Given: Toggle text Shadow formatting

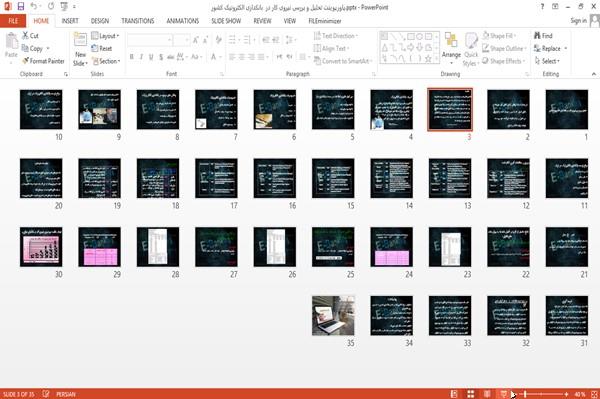Looking at the screenshot, I should pyautogui.click(x=161, y=57).
